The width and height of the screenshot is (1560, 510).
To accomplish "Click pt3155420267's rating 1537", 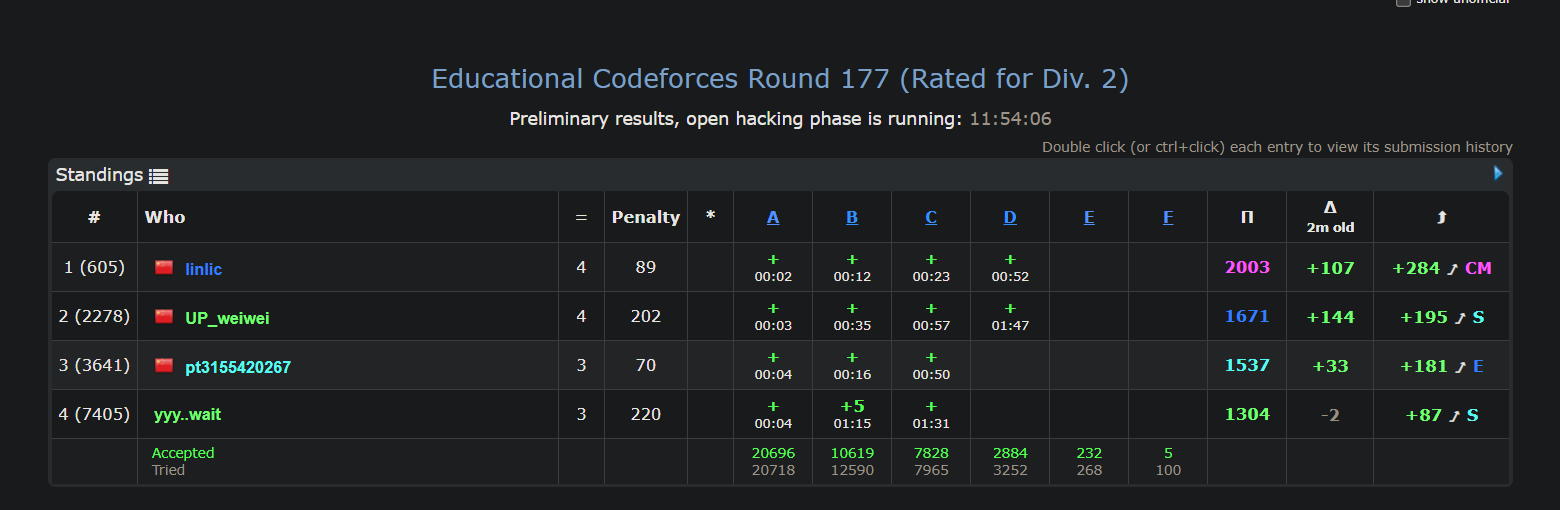I will (x=1247, y=366).
